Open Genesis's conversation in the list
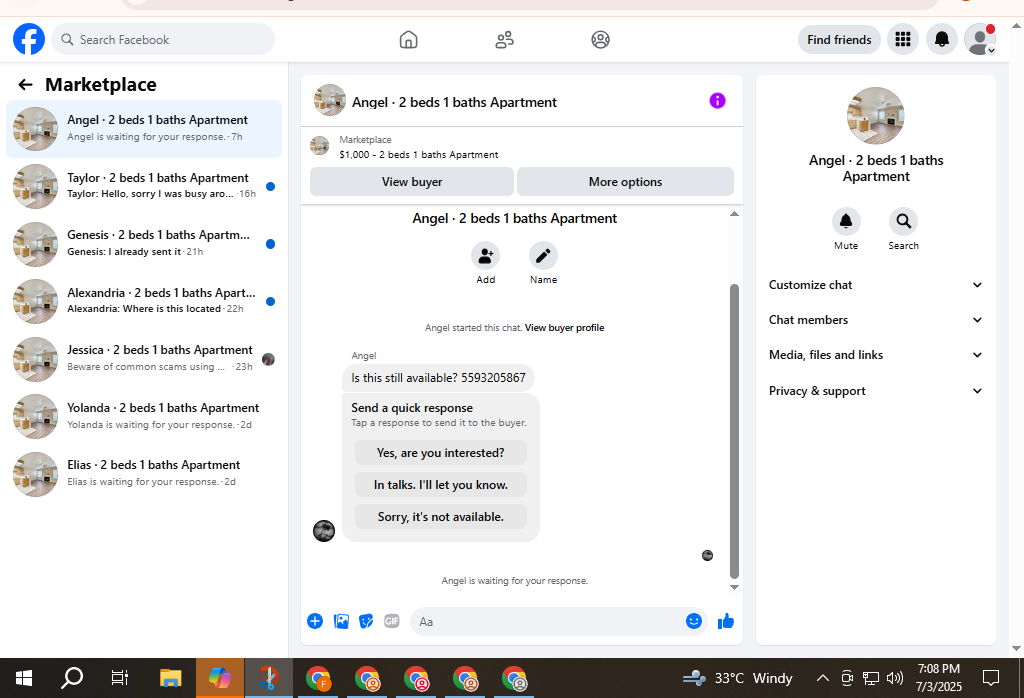This screenshot has width=1024, height=698. click(x=144, y=244)
